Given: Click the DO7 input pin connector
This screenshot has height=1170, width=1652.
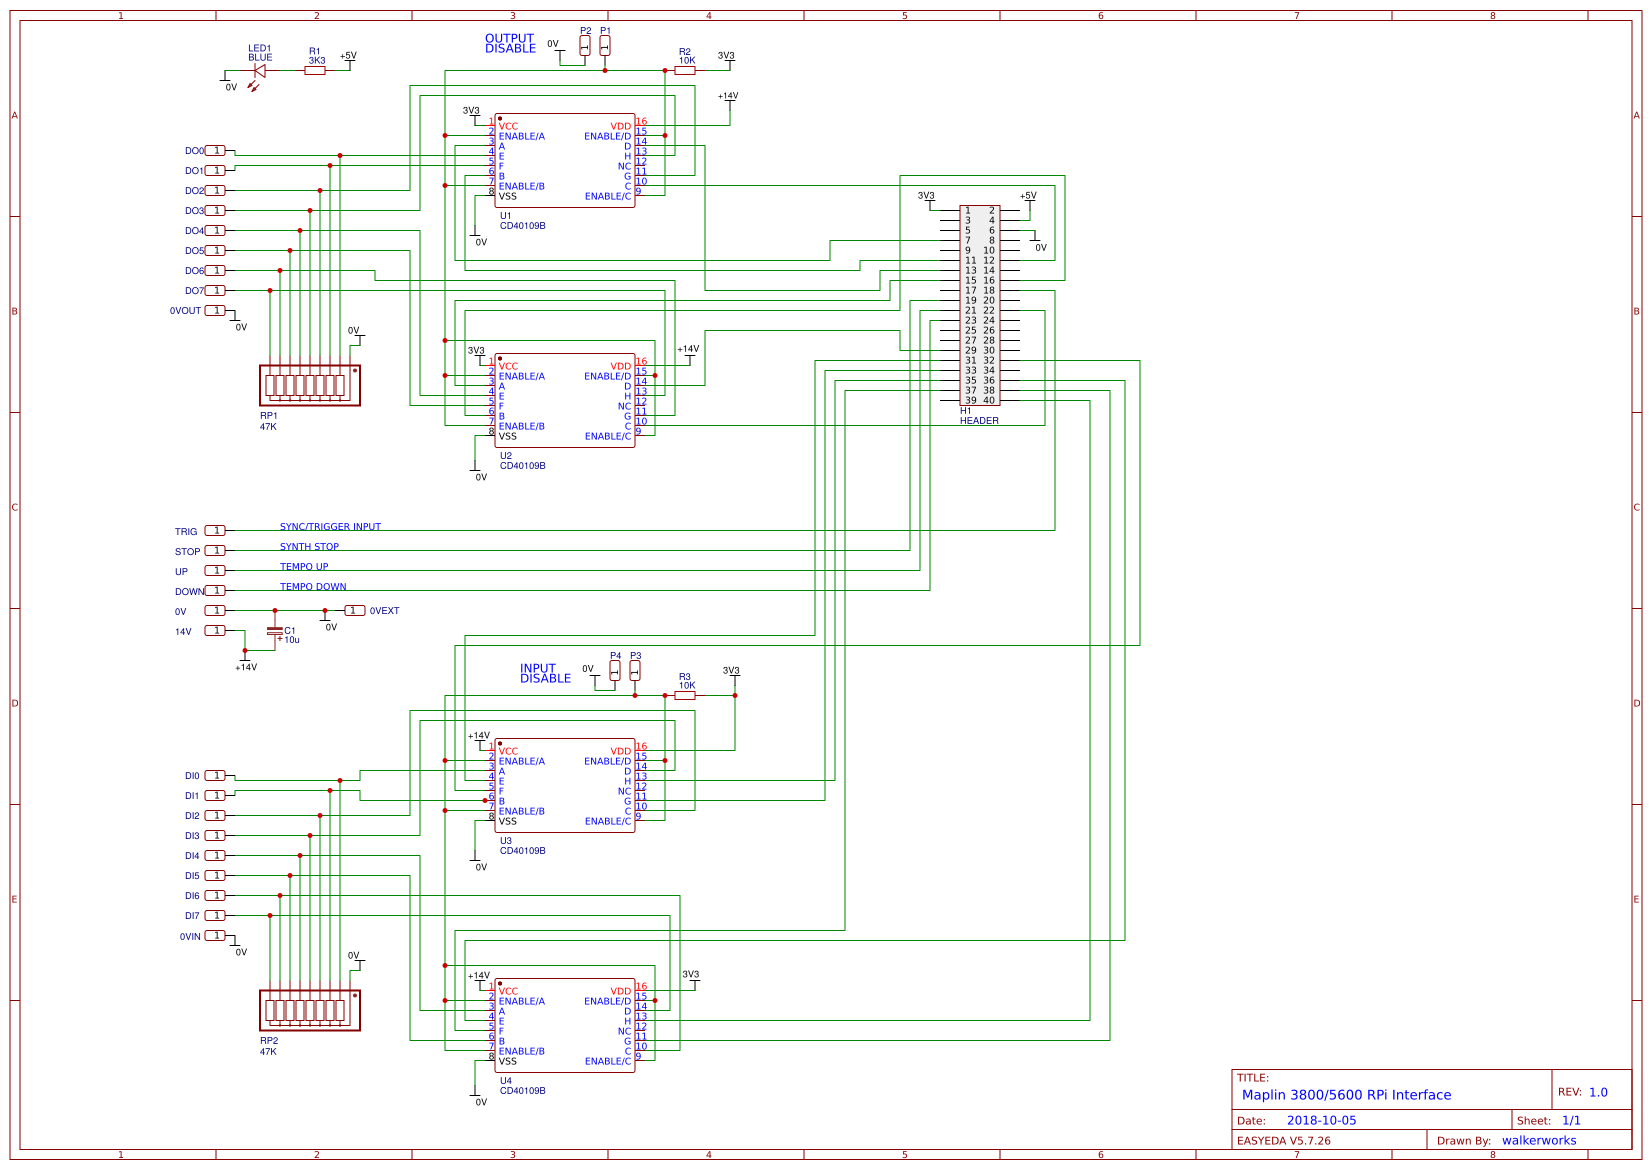Looking at the screenshot, I should pyautogui.click(x=215, y=290).
